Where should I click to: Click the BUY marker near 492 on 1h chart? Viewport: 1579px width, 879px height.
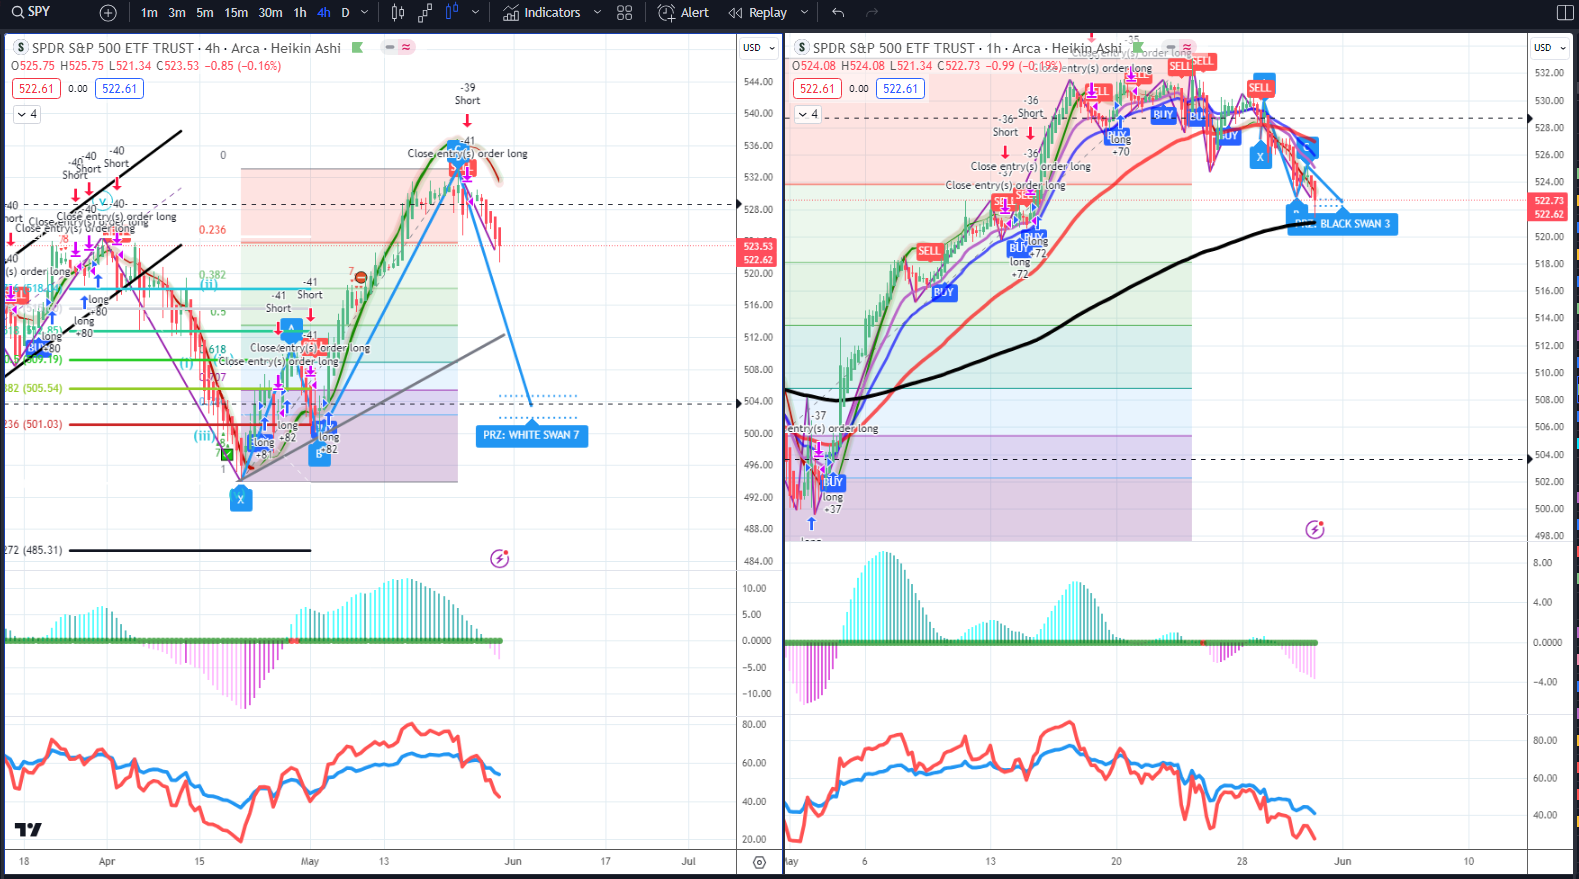point(833,482)
